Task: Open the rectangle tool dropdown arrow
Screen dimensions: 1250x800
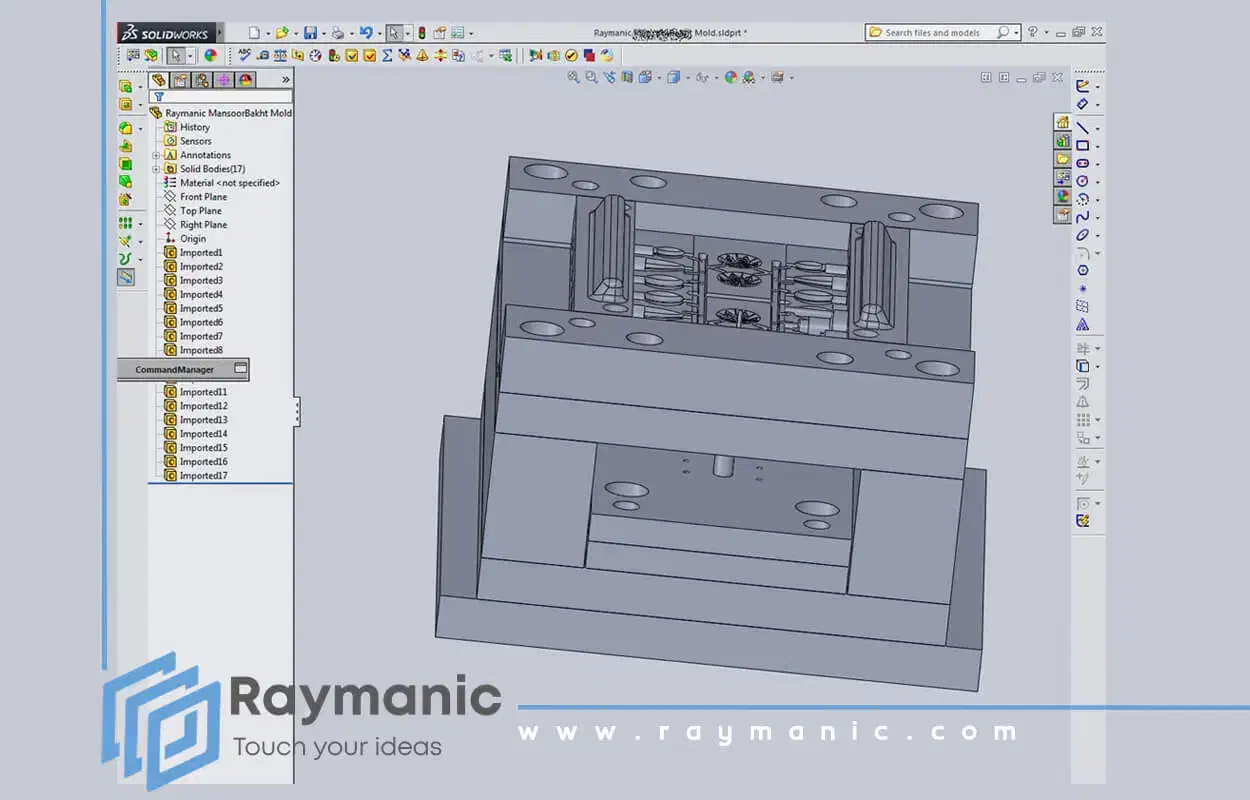Action: pyautogui.click(x=1097, y=146)
